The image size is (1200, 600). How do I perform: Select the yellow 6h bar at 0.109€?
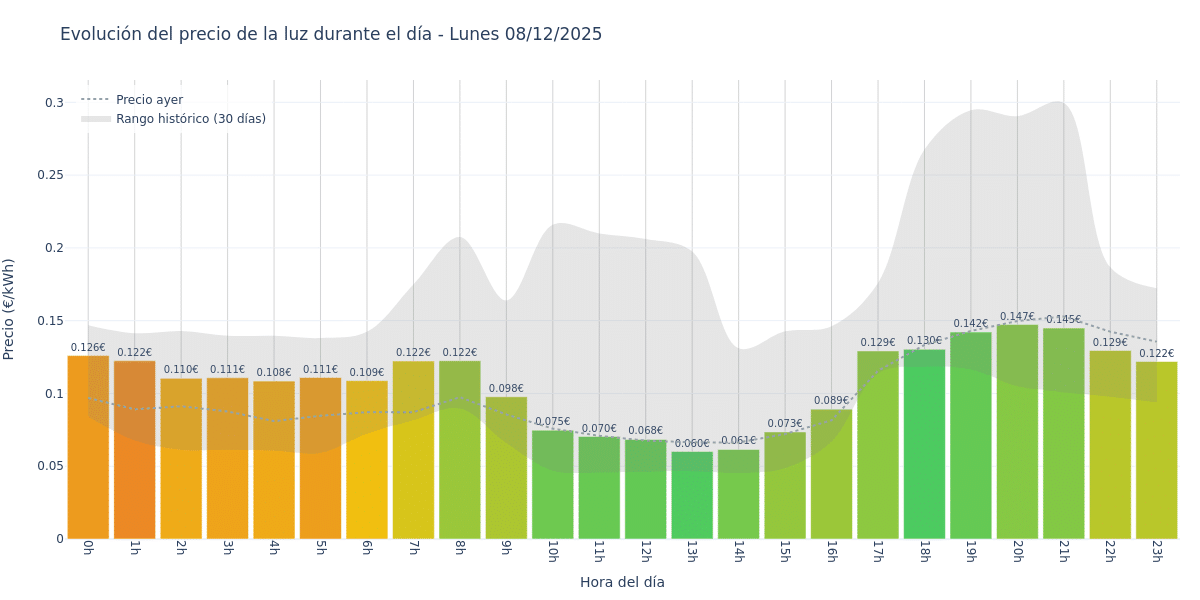pos(367,460)
